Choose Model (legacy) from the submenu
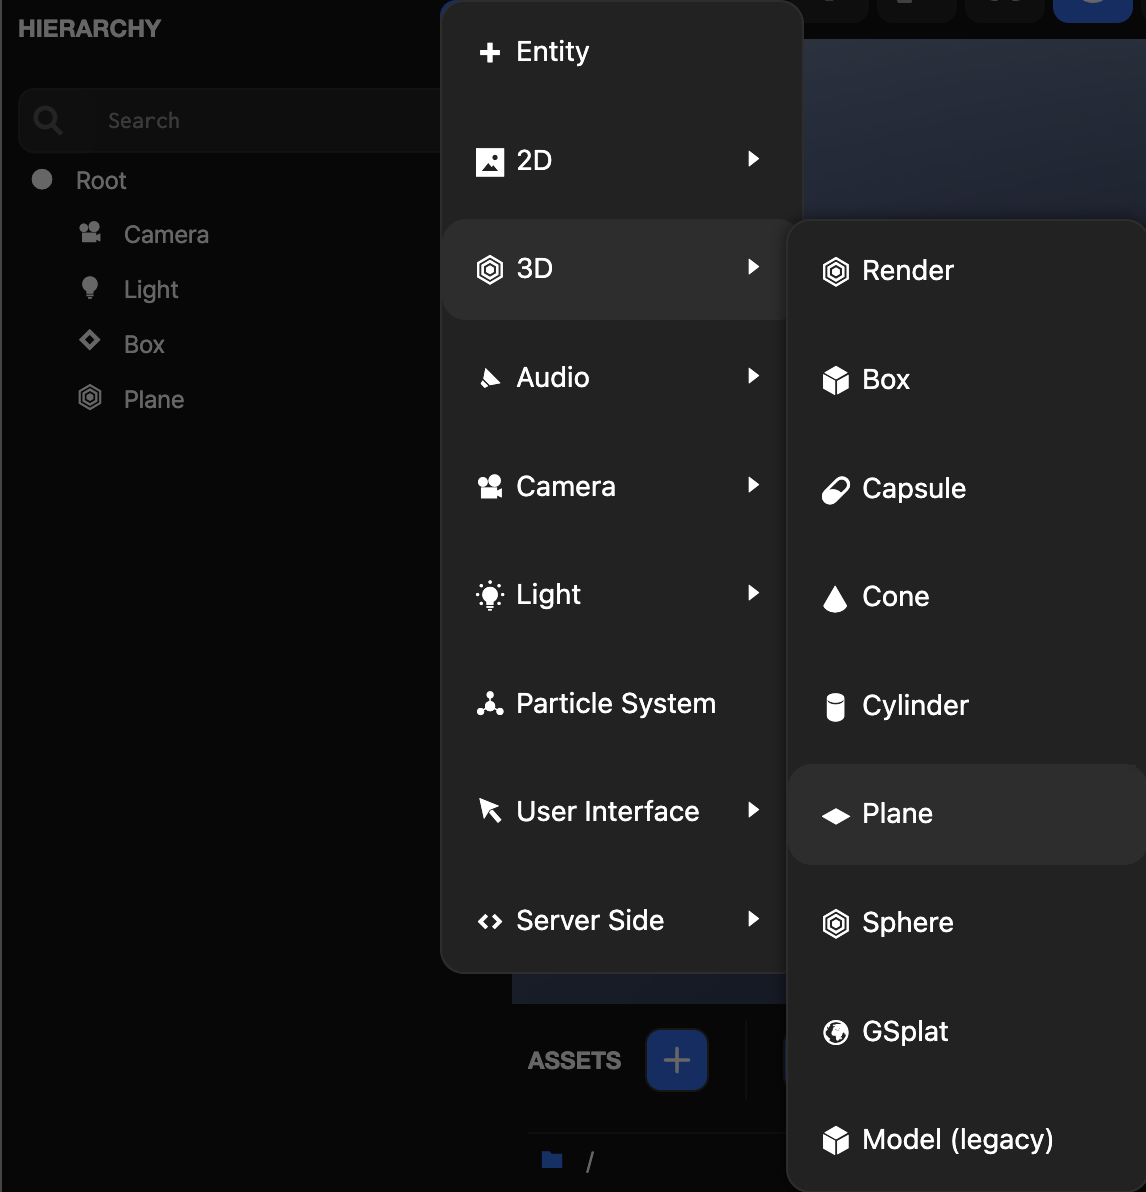 [x=957, y=1140]
